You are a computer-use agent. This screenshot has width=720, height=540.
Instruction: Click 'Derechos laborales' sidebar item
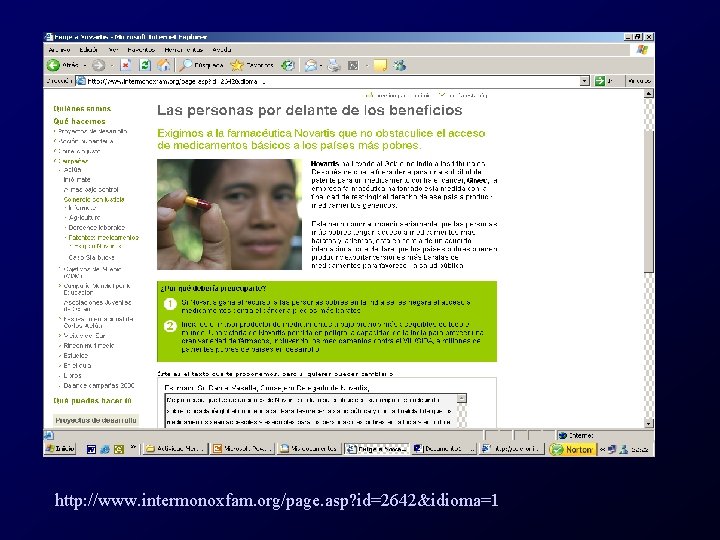(x=96, y=227)
